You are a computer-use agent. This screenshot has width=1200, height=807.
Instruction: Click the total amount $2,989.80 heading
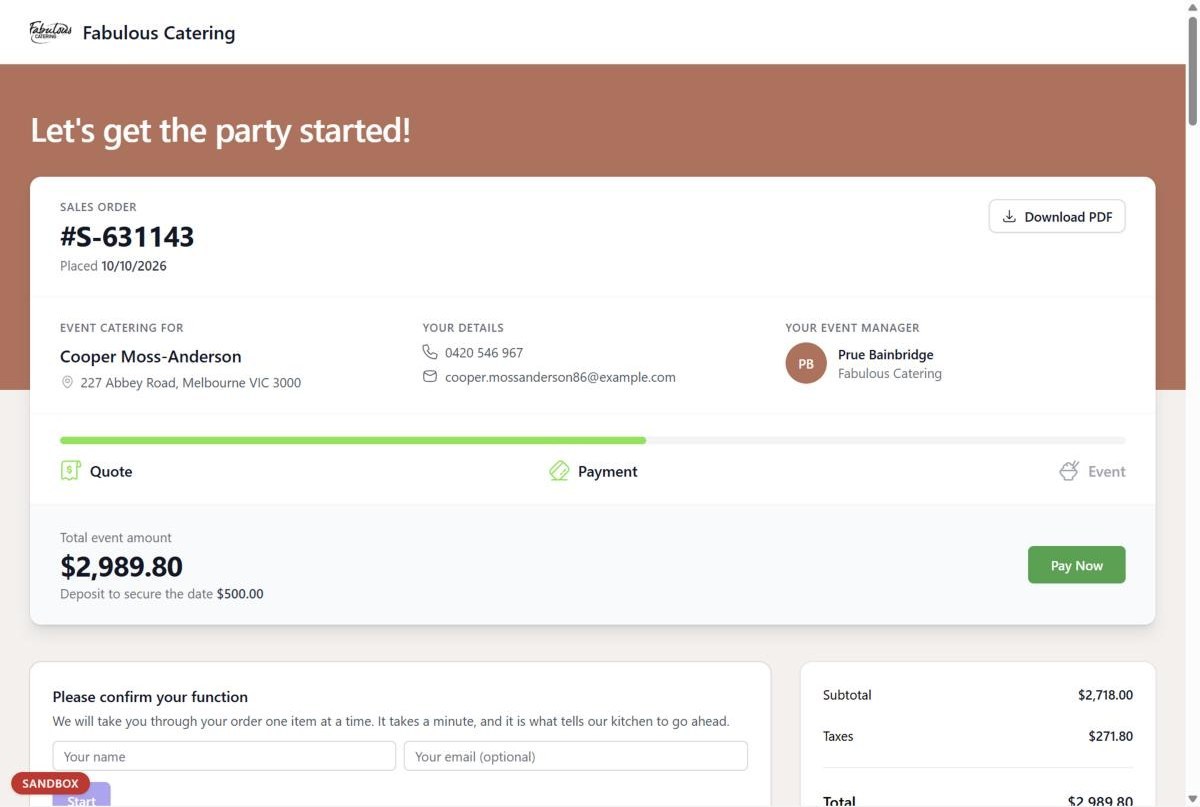tap(121, 566)
